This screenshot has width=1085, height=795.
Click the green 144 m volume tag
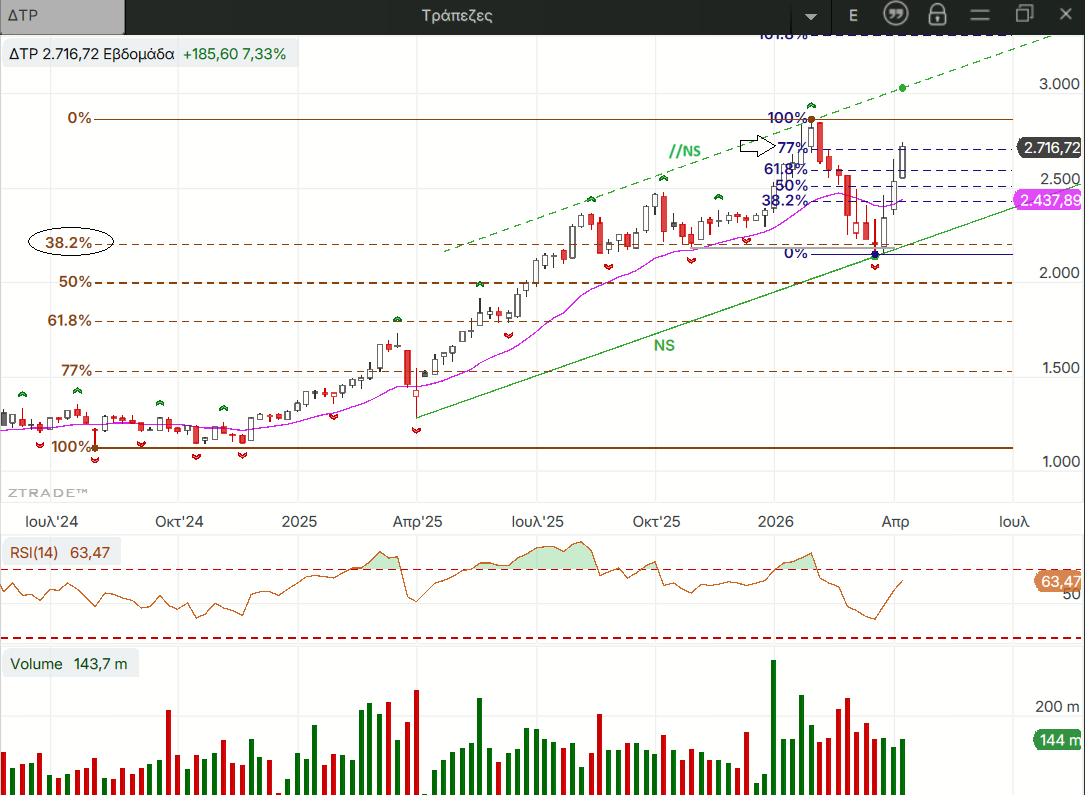[1058, 740]
